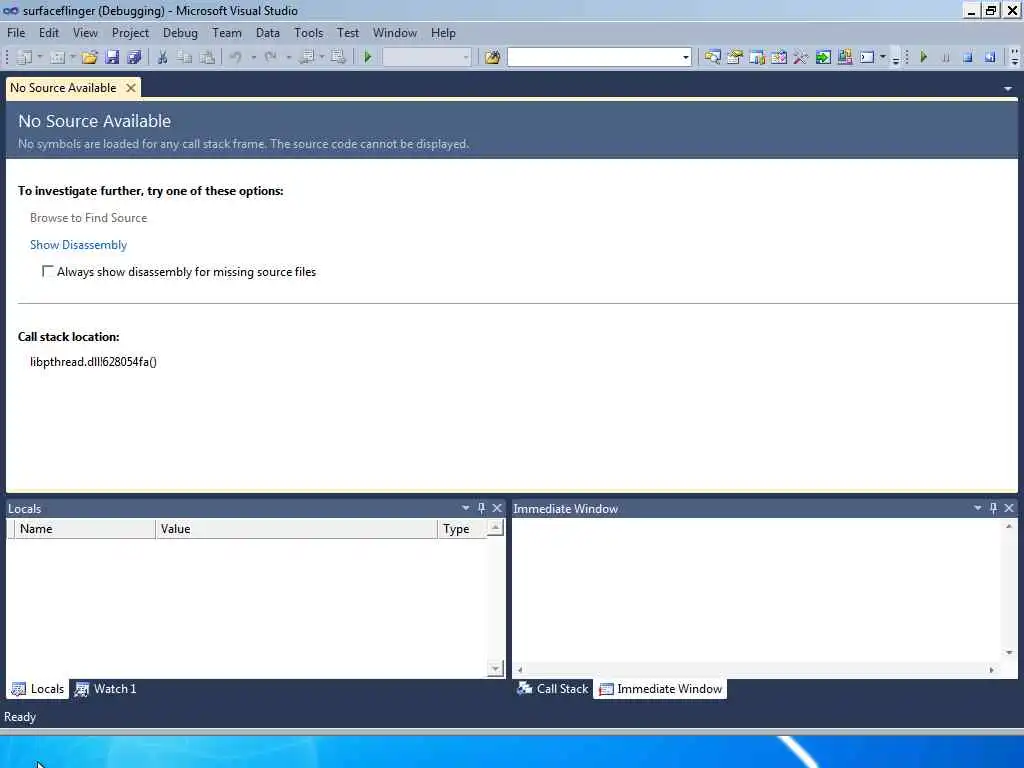Click the Show Disassembly link
This screenshot has height=768, width=1024.
point(78,245)
